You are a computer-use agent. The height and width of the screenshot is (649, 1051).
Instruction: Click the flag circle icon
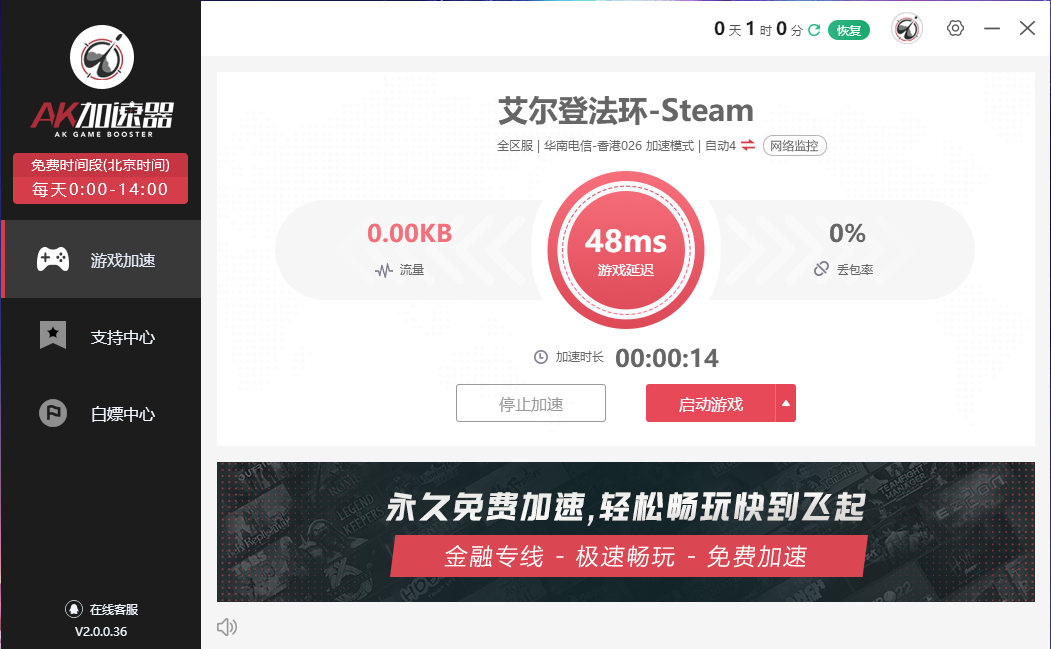(53, 413)
